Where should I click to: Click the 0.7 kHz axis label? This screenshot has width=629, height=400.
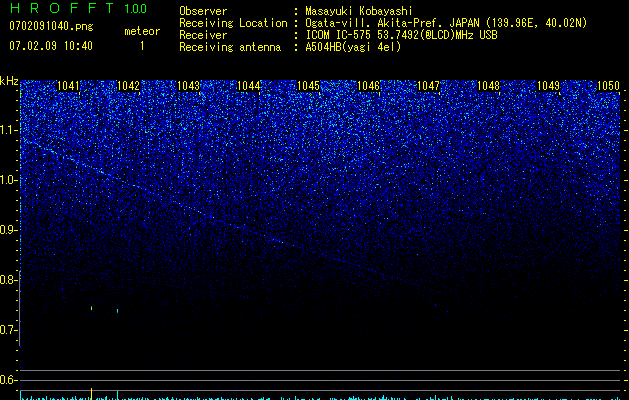pos(9,330)
